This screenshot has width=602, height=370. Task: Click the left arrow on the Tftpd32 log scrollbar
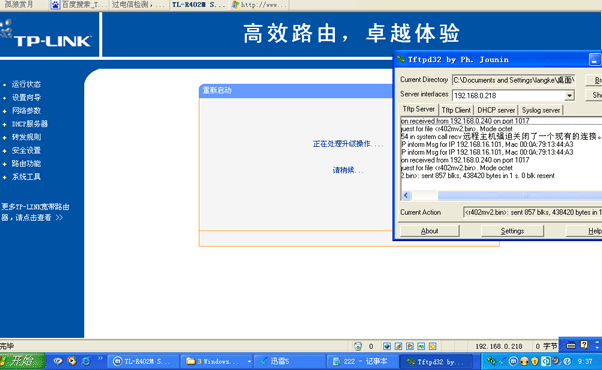406,195
